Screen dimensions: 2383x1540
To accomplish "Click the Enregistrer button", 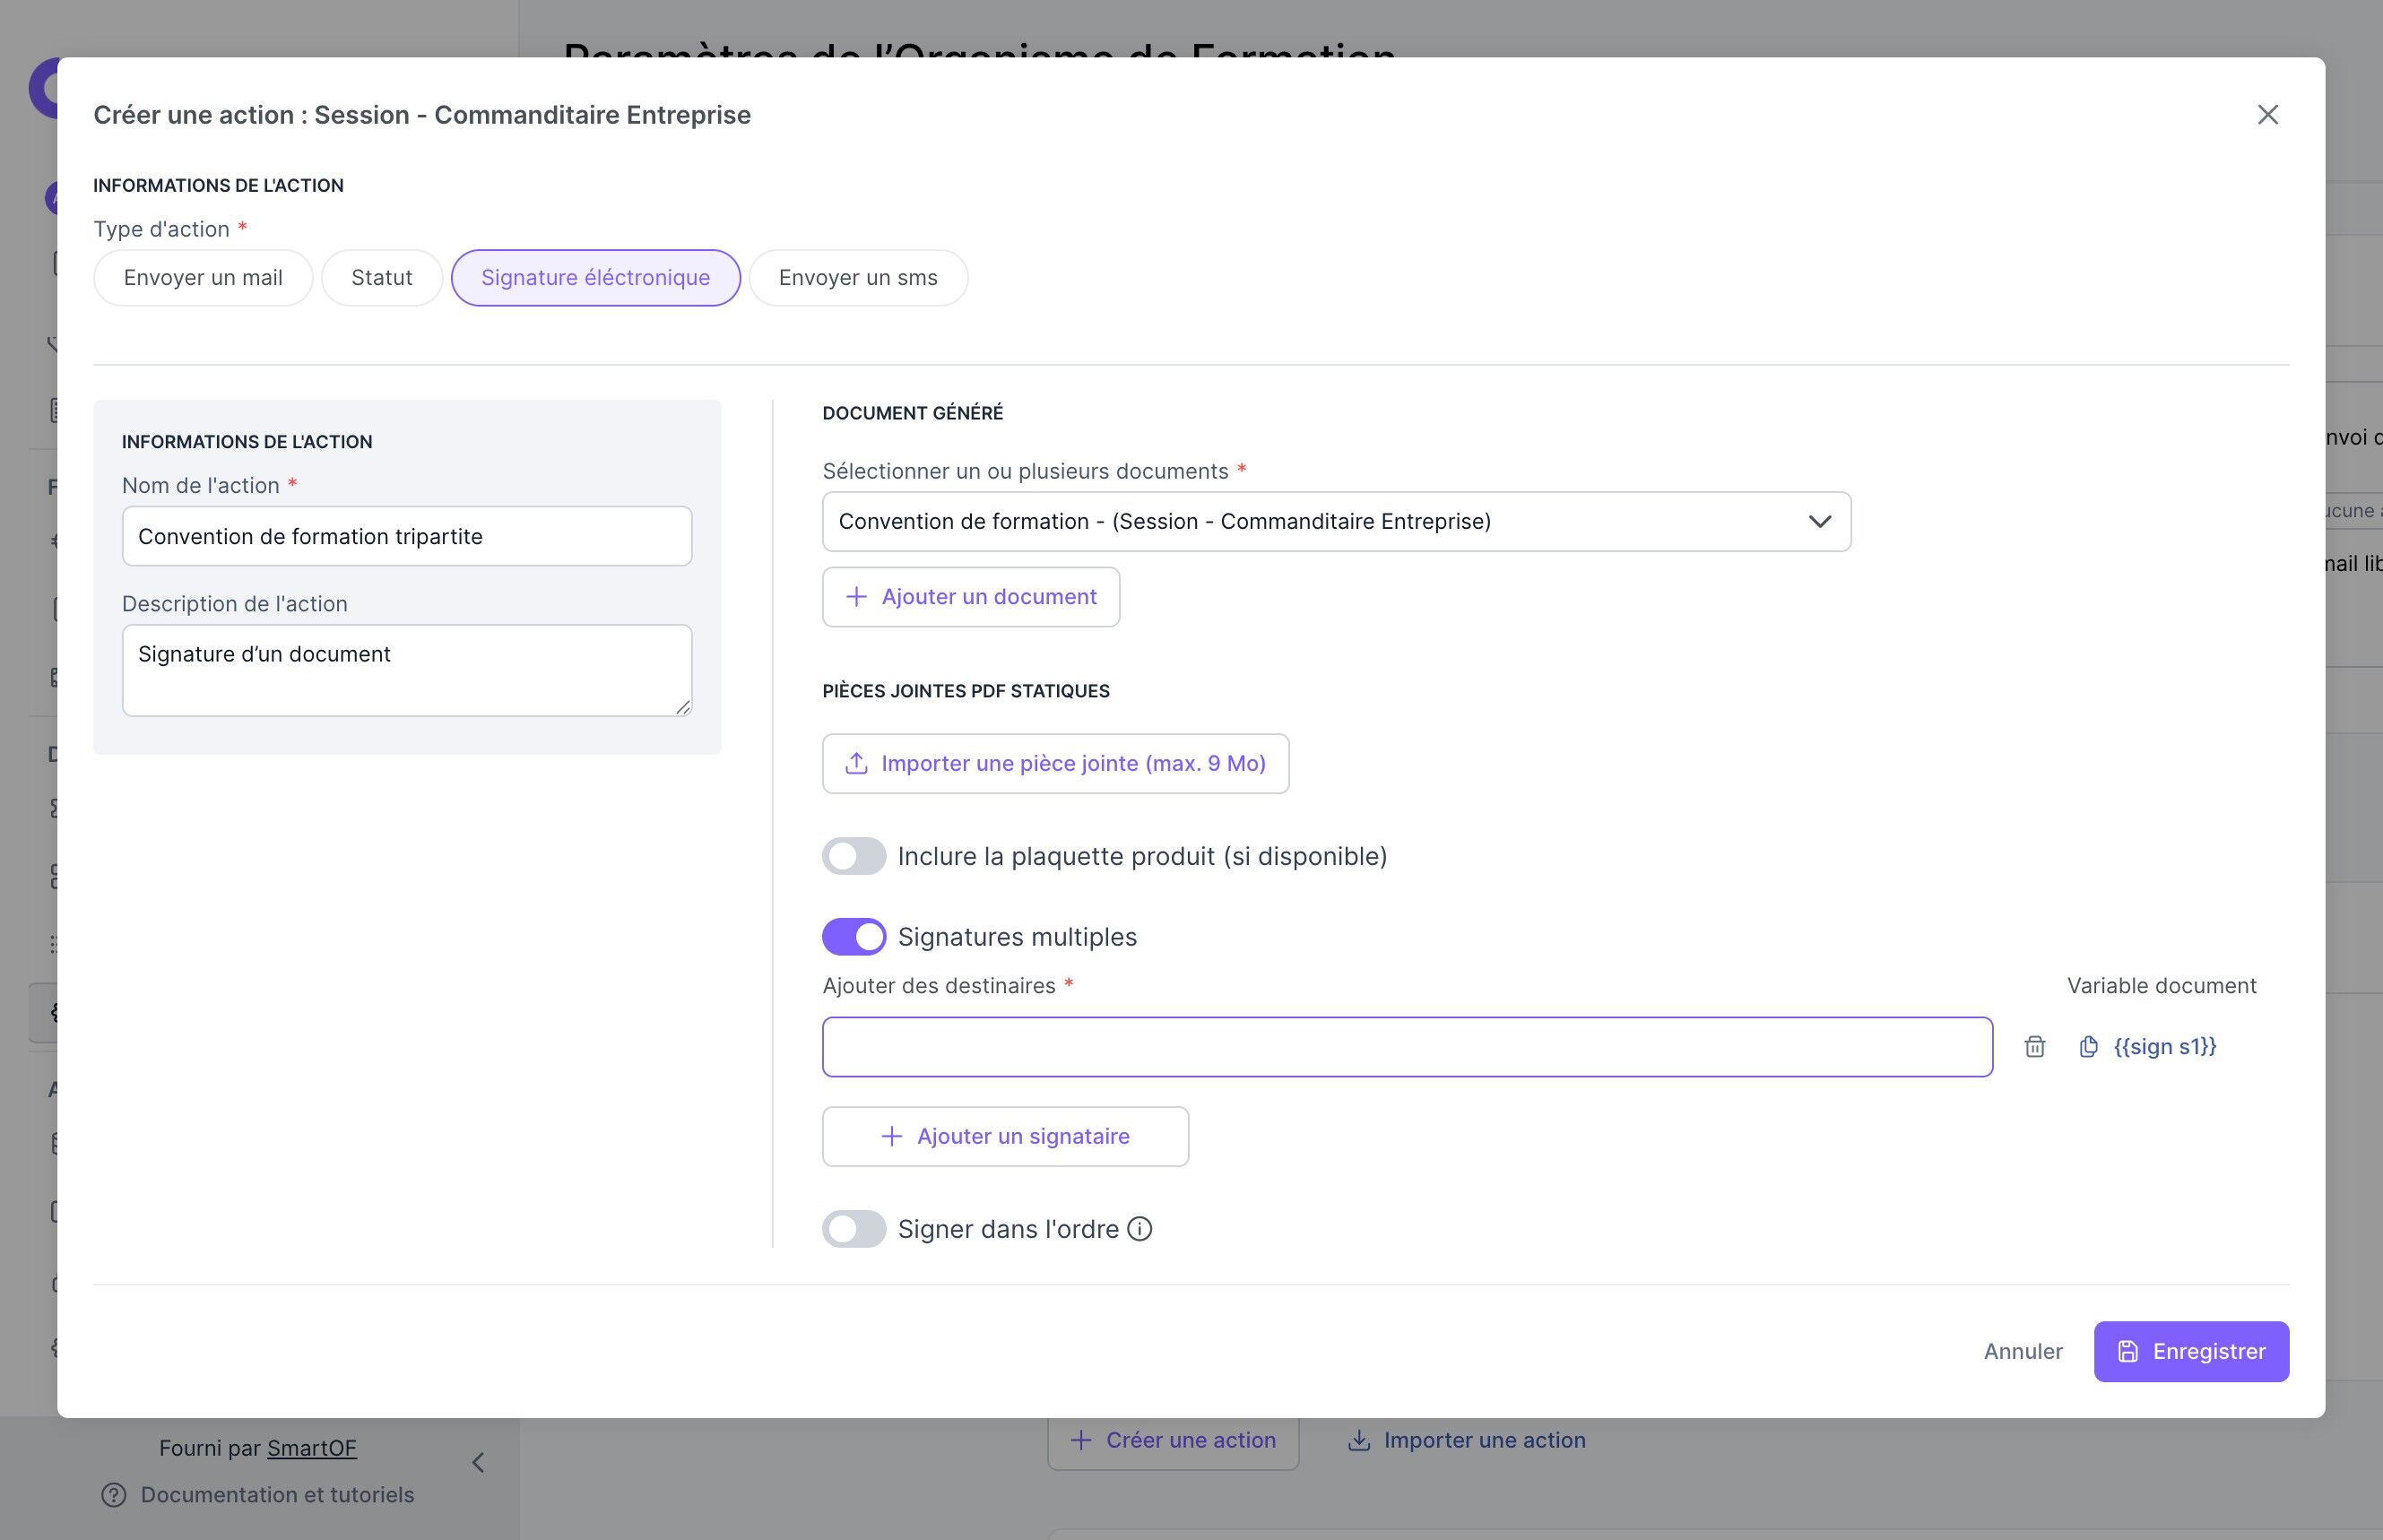I will (x=2190, y=1352).
